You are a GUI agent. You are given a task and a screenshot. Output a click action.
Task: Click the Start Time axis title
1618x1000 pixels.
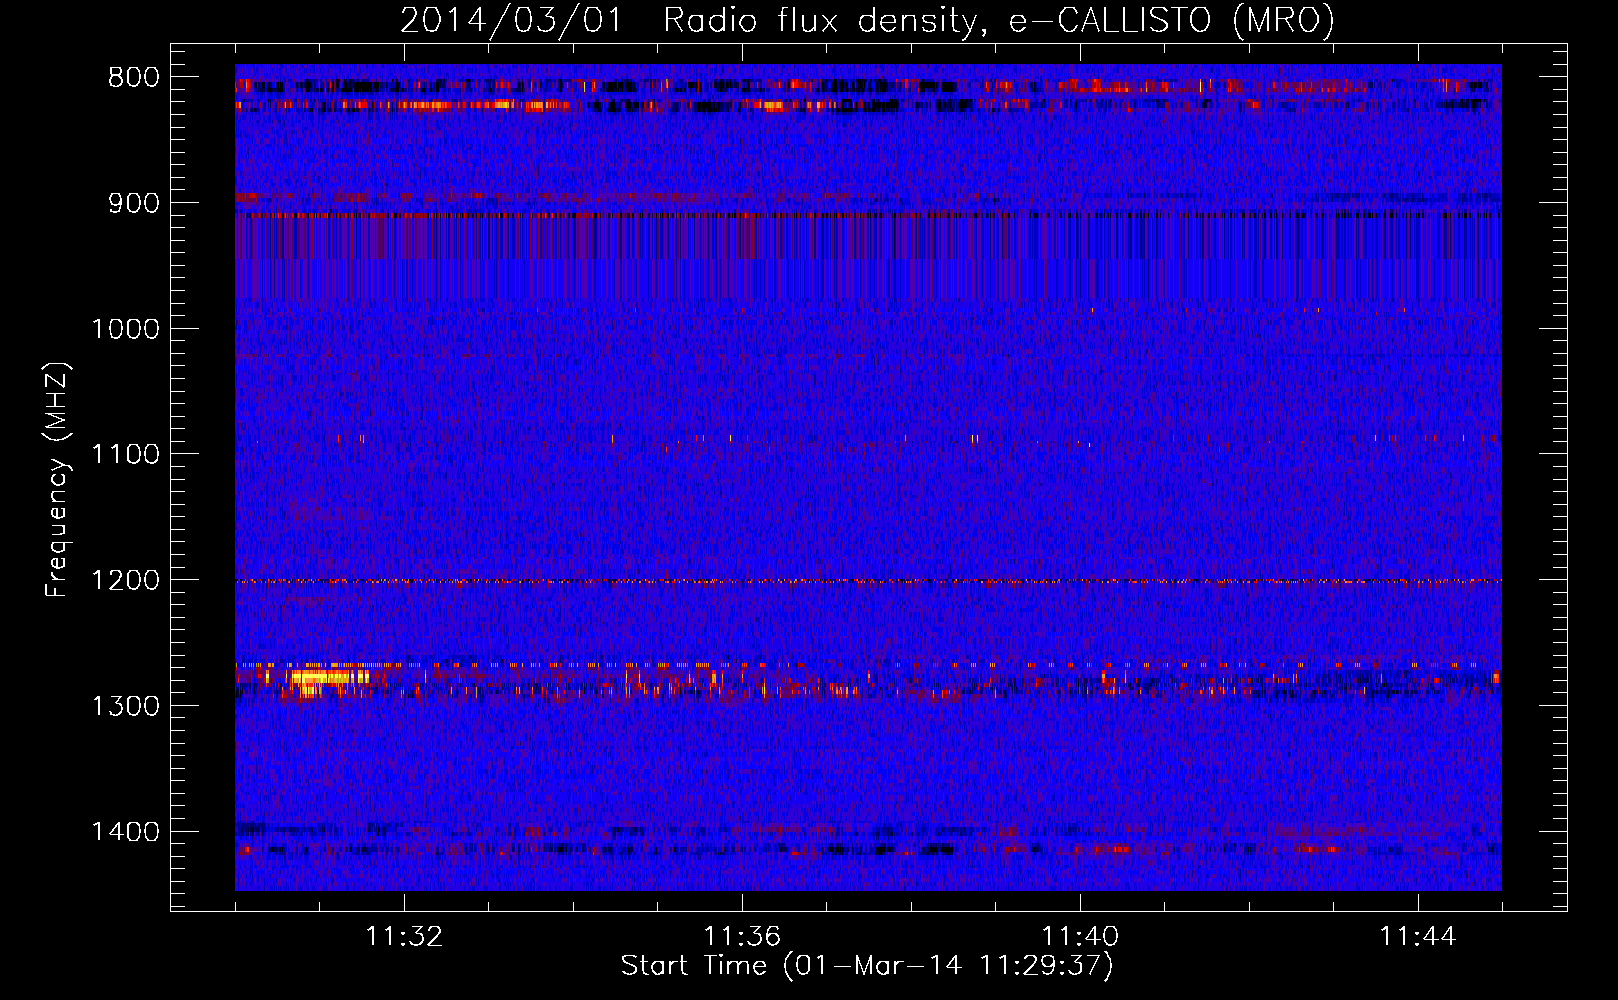click(x=867, y=966)
